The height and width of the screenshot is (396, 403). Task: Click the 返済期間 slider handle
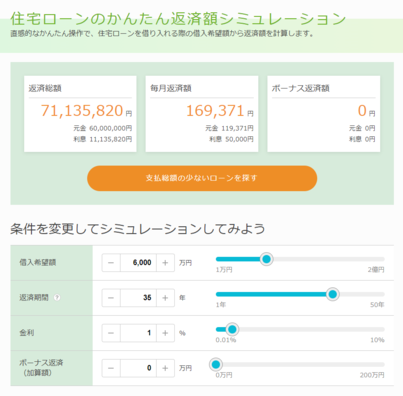tap(332, 294)
